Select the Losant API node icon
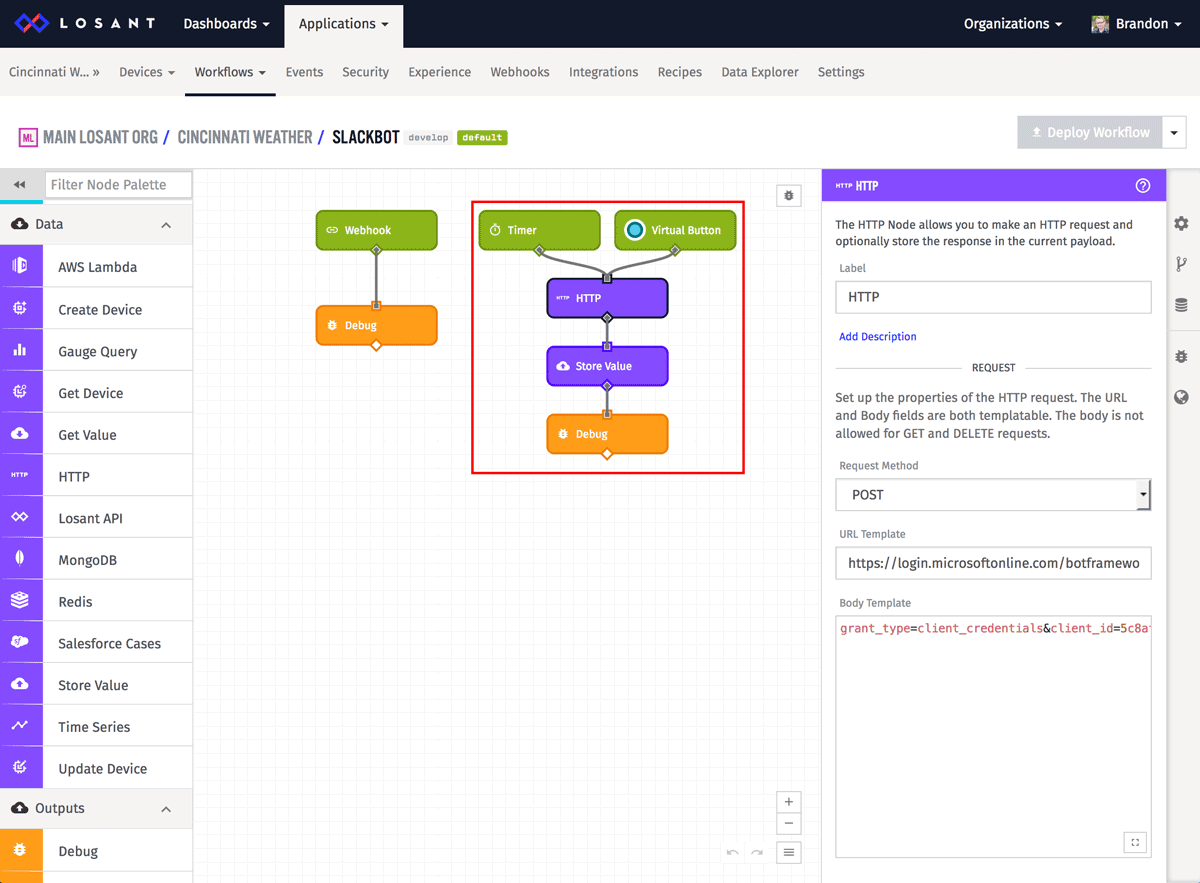1200x883 pixels. (20, 518)
